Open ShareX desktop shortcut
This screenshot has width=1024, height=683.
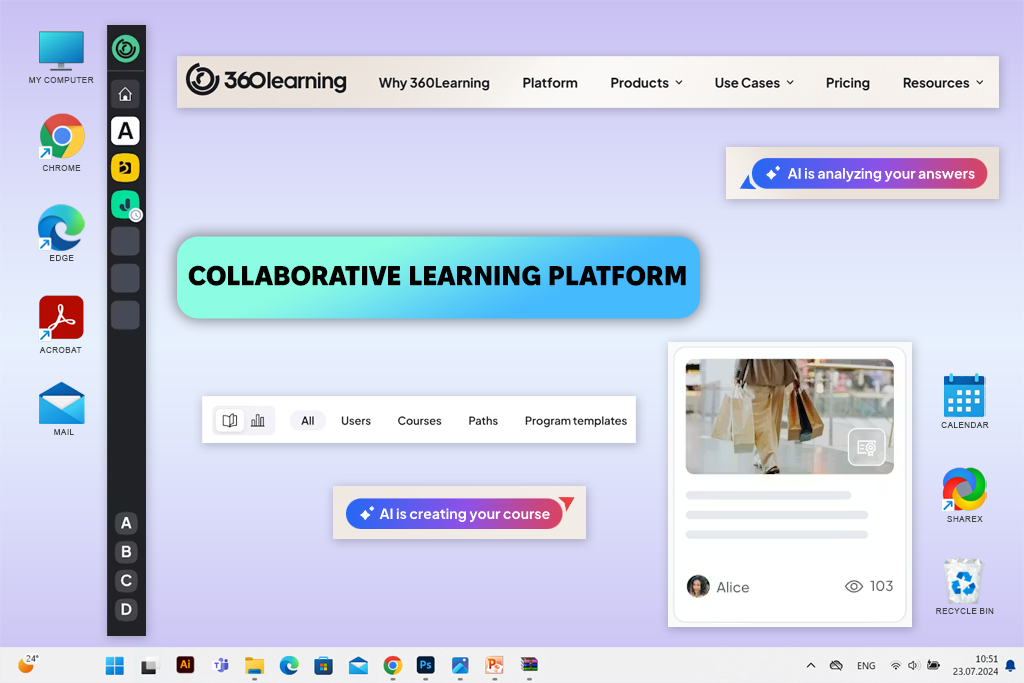pyautogui.click(x=965, y=495)
